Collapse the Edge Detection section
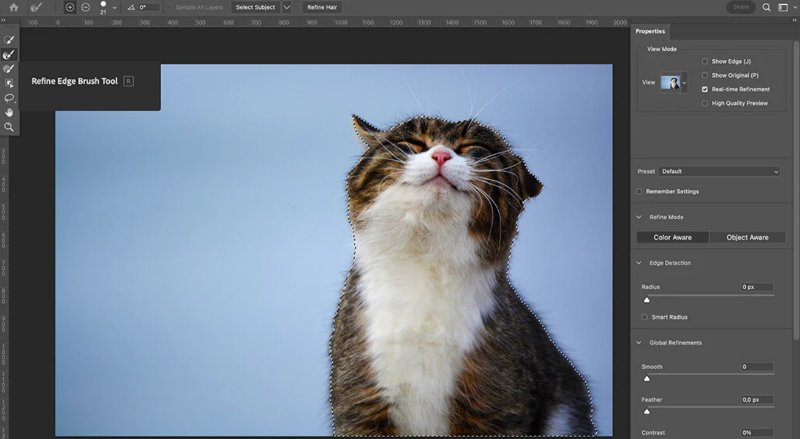The height and width of the screenshot is (439, 800). point(640,263)
